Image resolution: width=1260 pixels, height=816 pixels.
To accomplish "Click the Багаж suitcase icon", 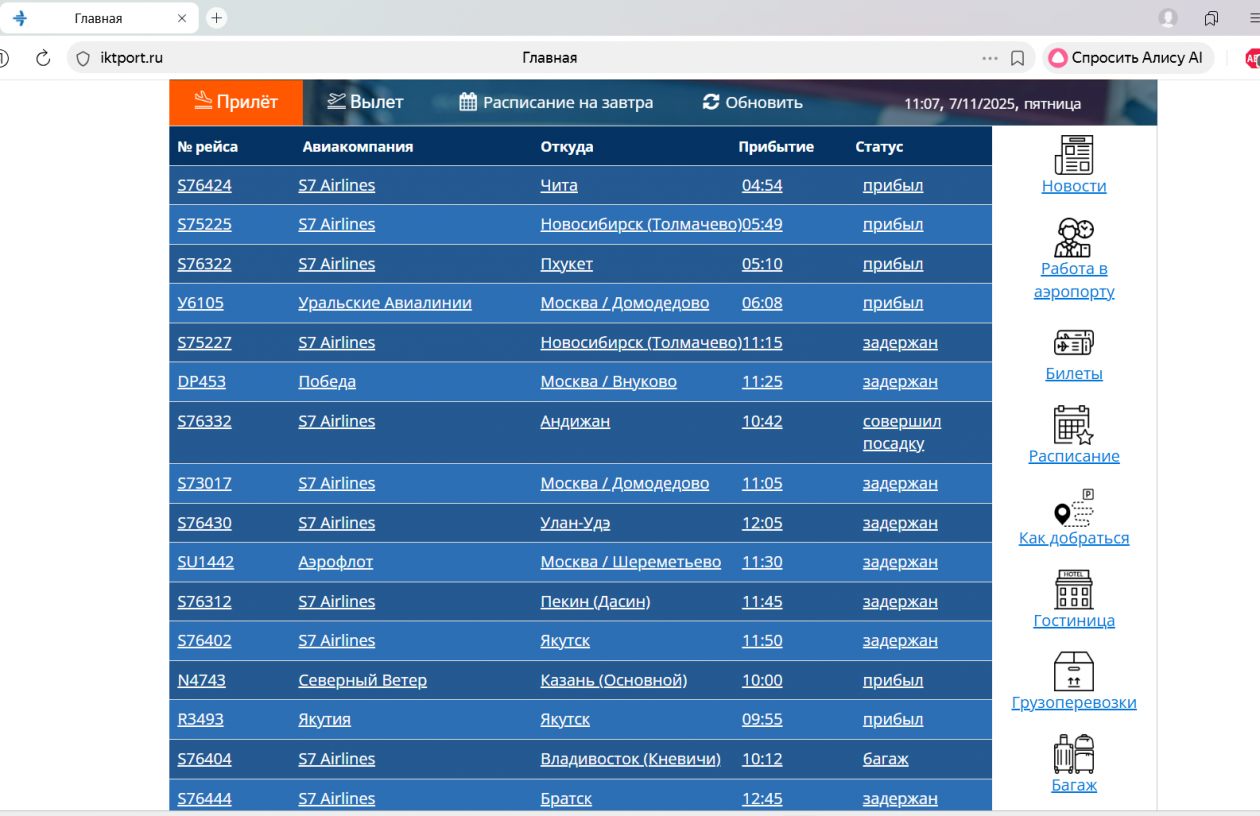I will (1074, 754).
